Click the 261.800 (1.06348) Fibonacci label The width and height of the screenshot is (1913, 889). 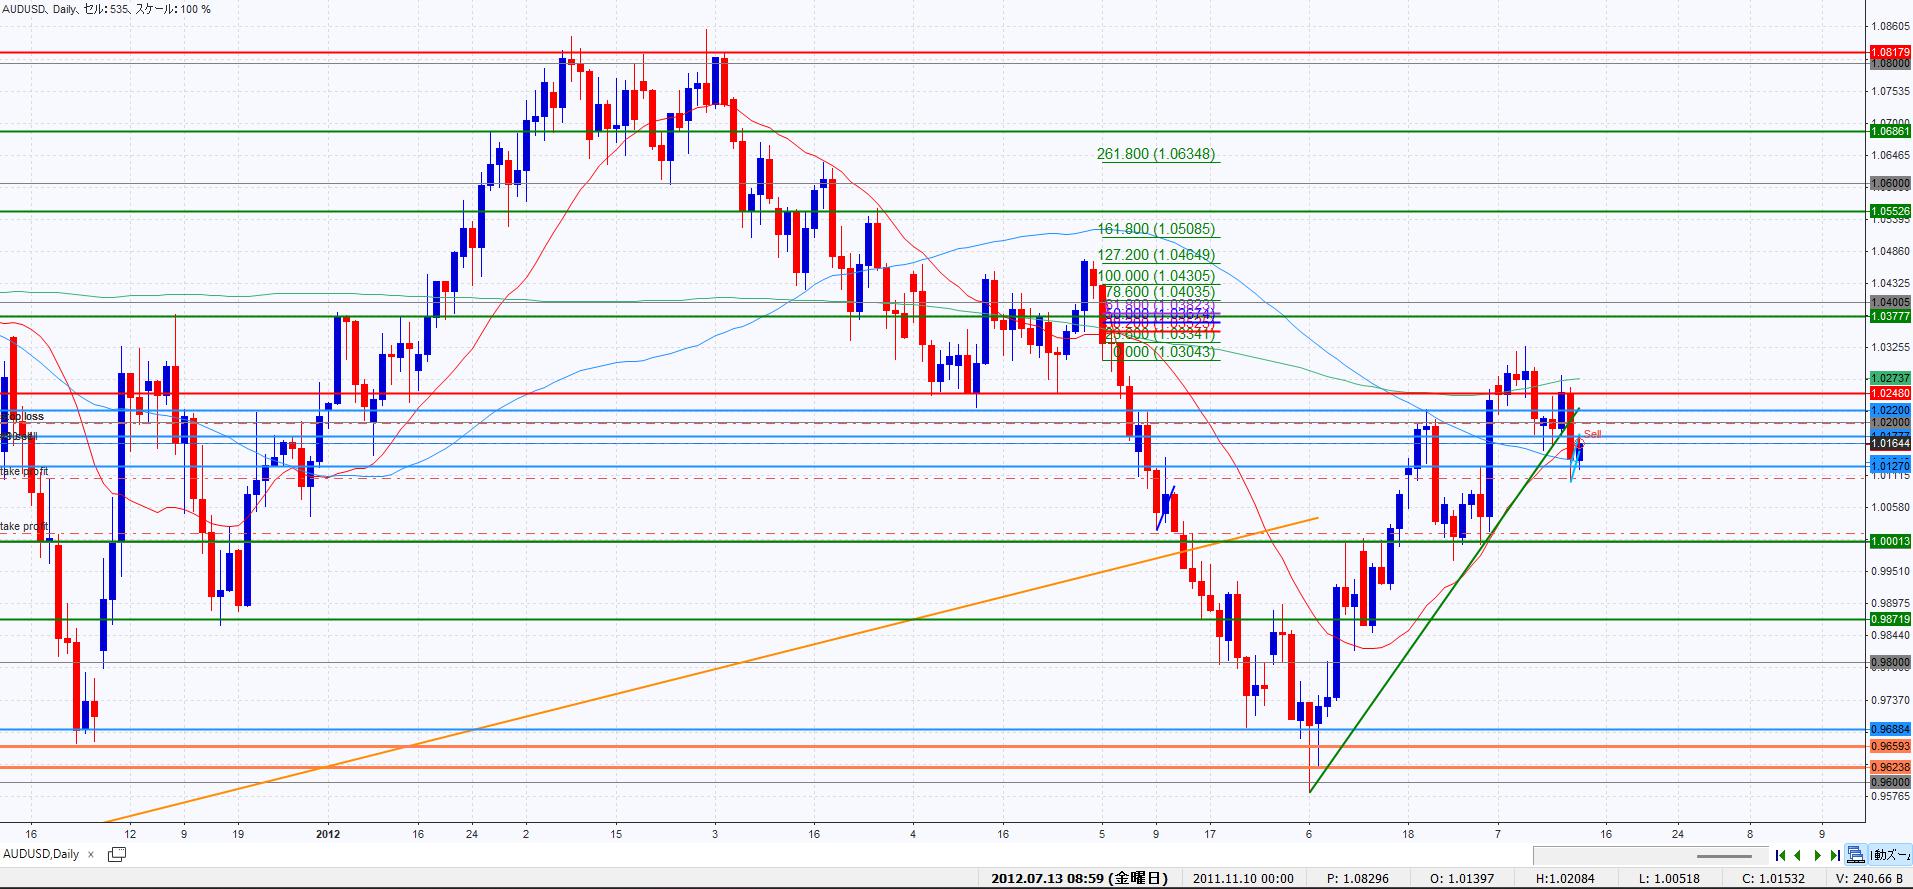1156,154
